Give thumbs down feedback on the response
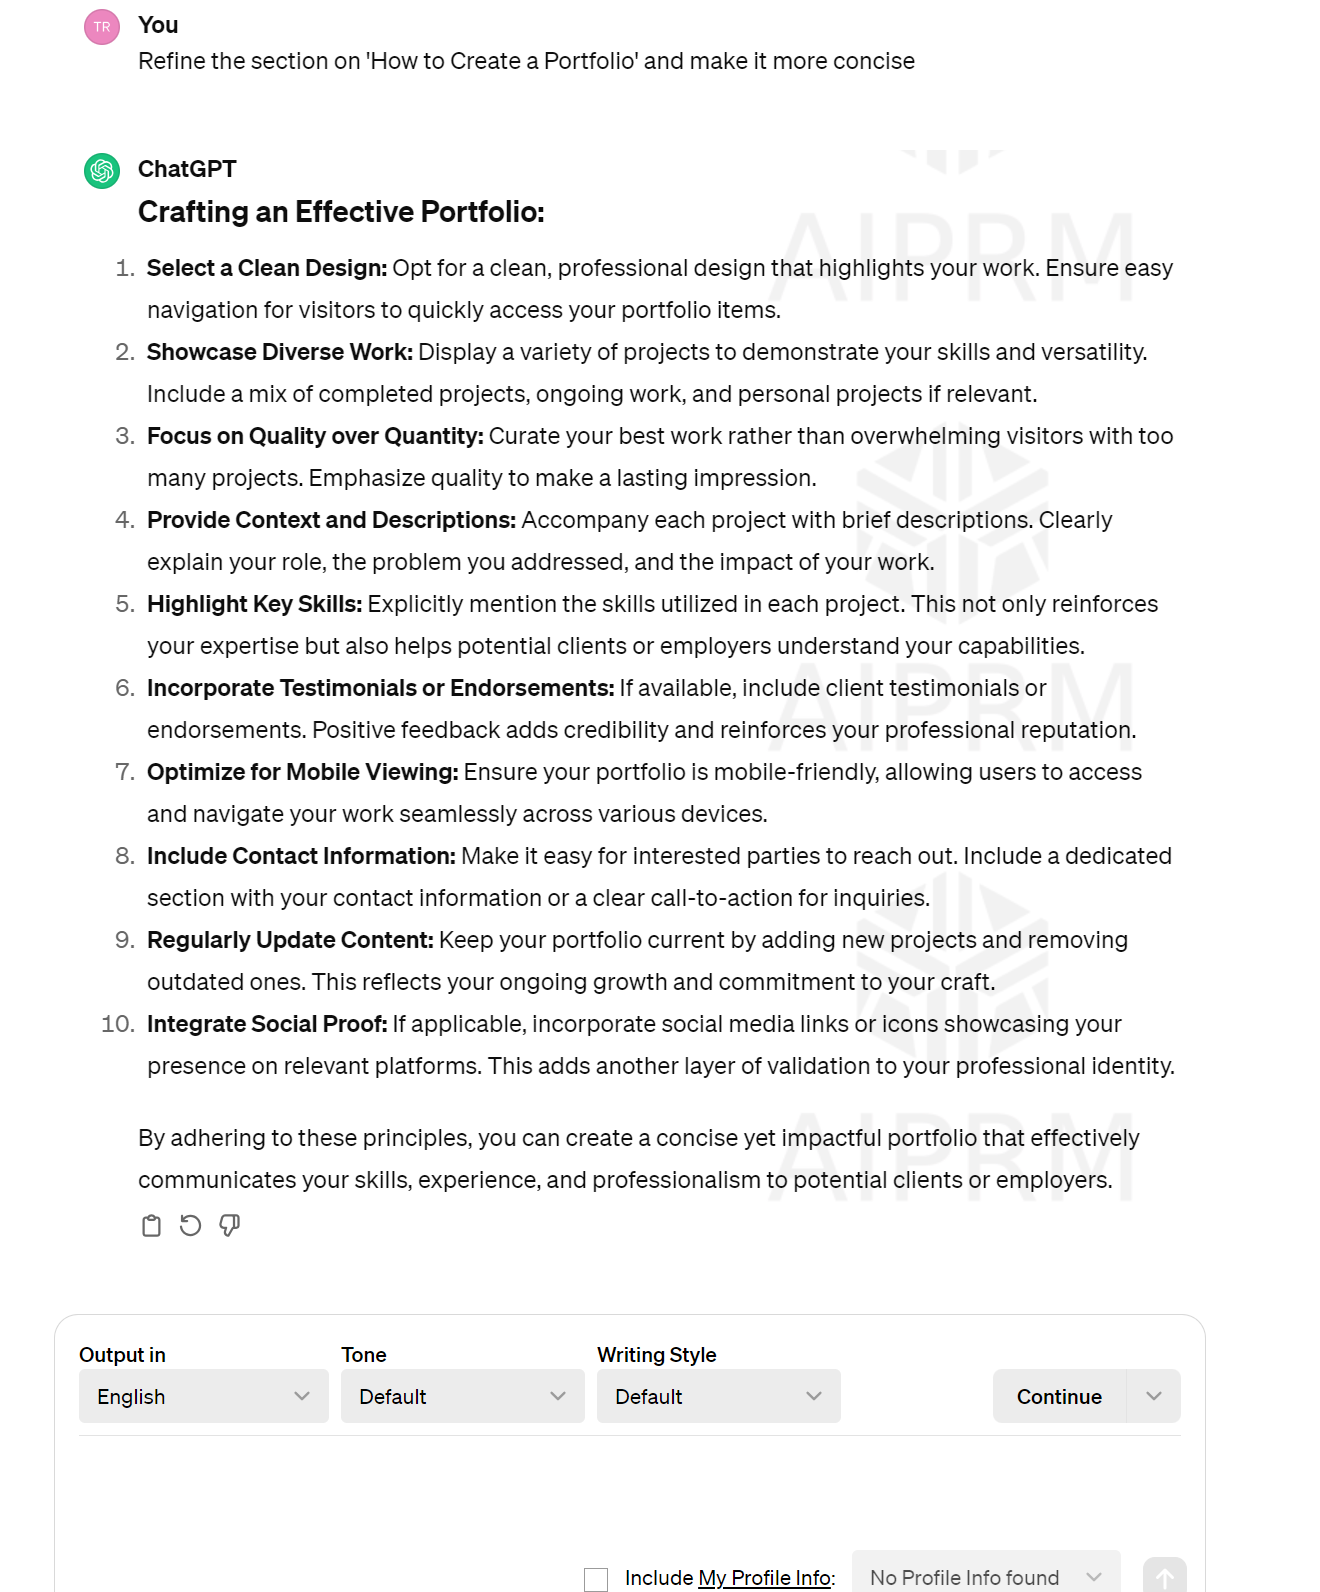1320x1592 pixels. pyautogui.click(x=230, y=1225)
